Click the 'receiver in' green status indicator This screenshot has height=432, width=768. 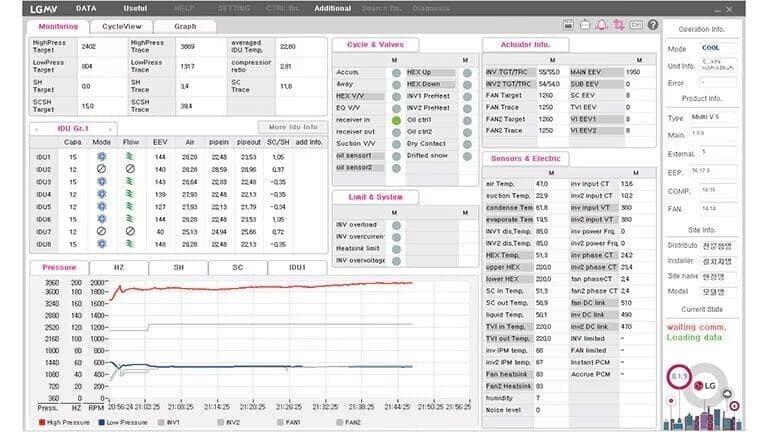click(x=396, y=119)
